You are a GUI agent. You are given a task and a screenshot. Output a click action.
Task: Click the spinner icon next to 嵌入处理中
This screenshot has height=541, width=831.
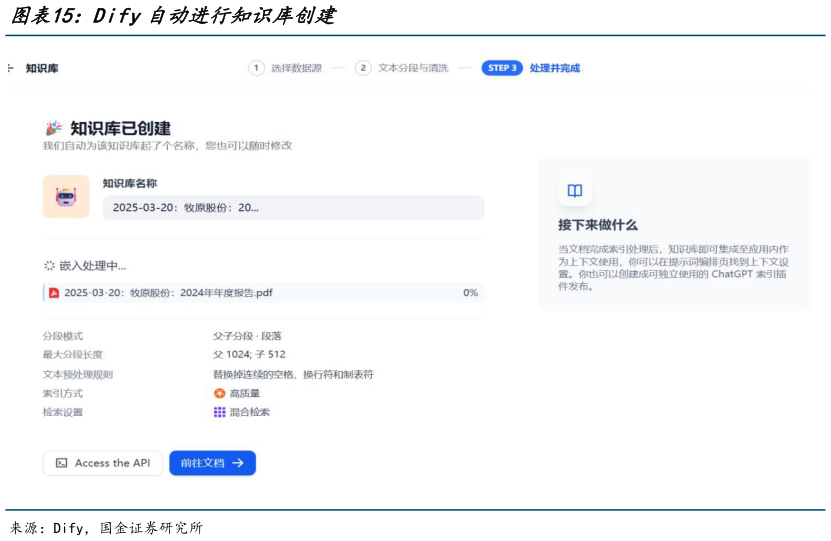(x=49, y=265)
